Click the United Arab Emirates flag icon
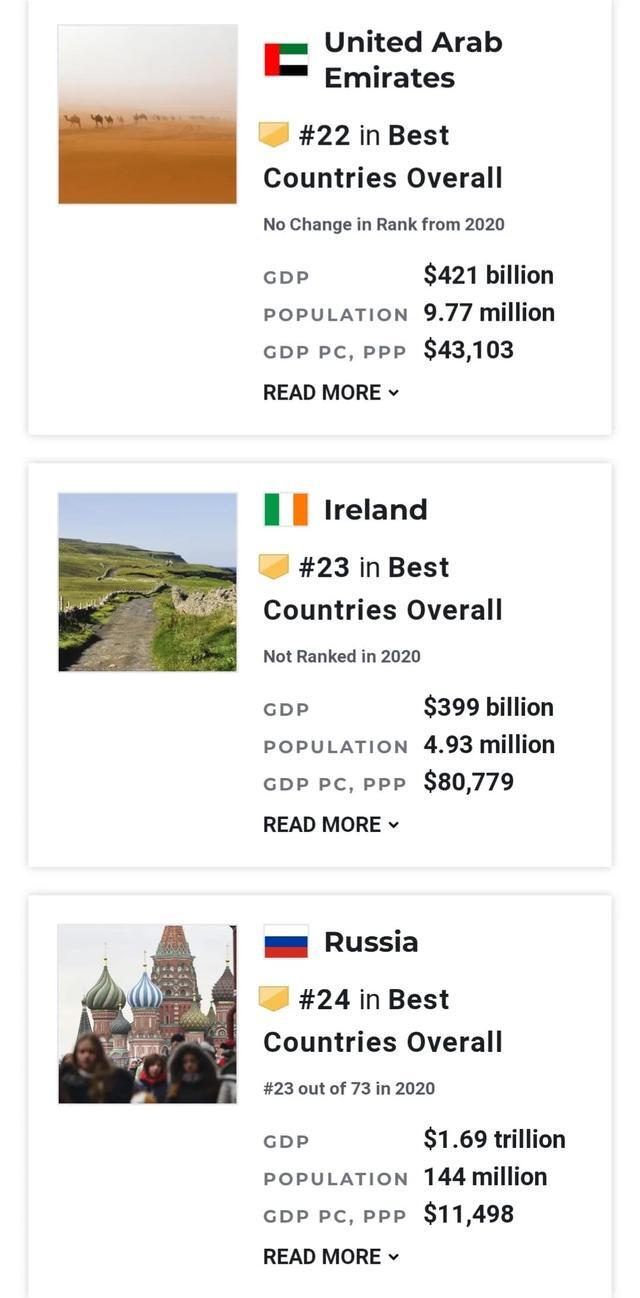Screen dimensions: 640x1298 click(286, 60)
